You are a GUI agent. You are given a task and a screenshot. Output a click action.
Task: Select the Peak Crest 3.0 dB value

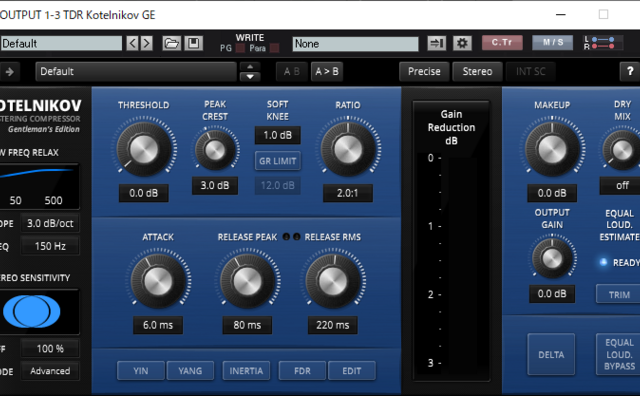tap(215, 186)
